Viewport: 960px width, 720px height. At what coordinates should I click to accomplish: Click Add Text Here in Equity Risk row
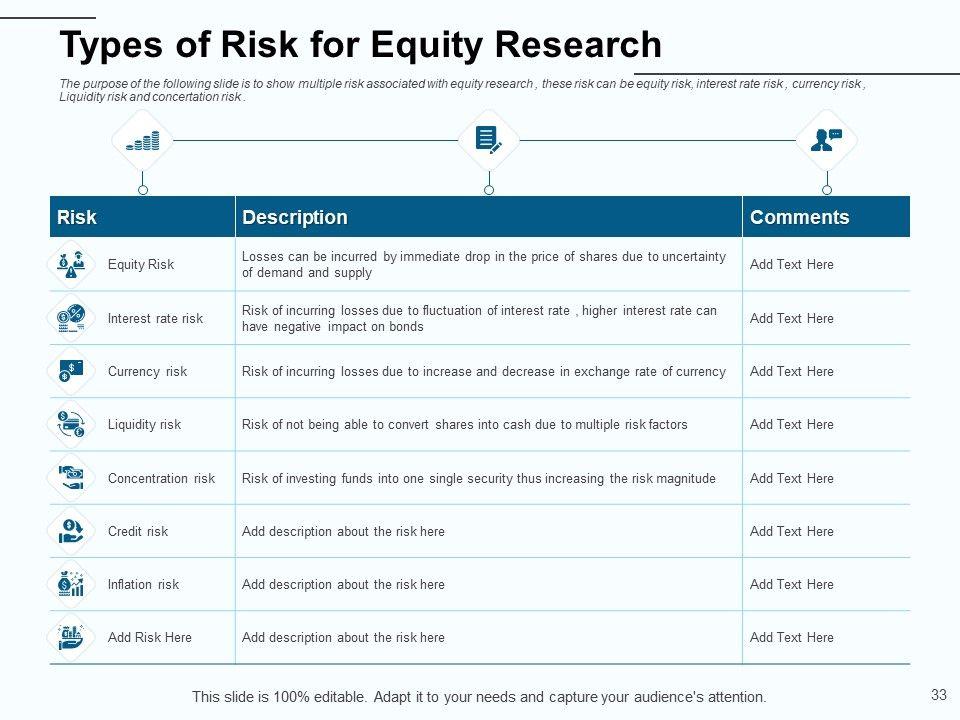coord(791,265)
